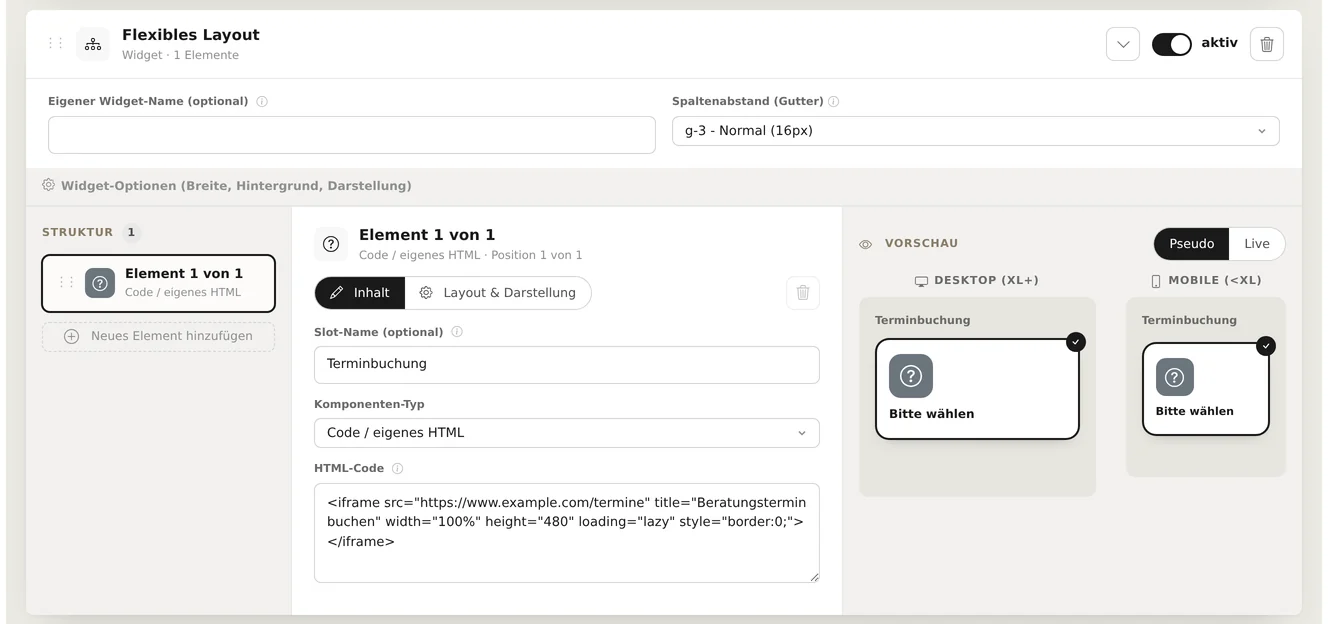Click the checkmark badge on desktop preview card

(x=1076, y=342)
